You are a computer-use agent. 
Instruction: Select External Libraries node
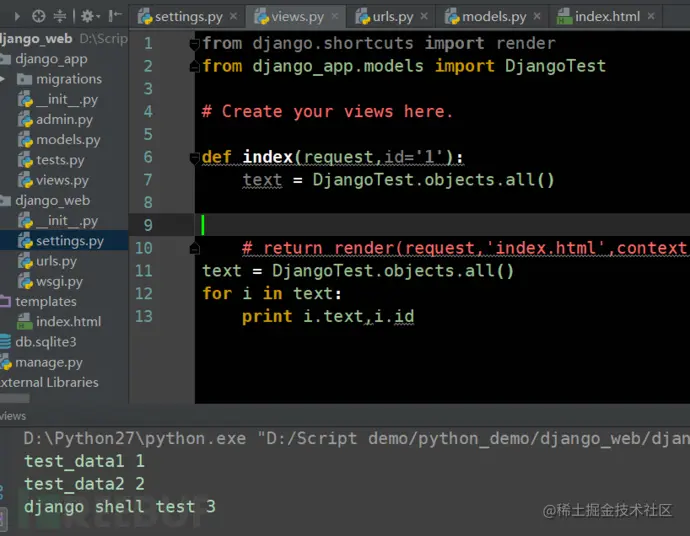coord(48,382)
